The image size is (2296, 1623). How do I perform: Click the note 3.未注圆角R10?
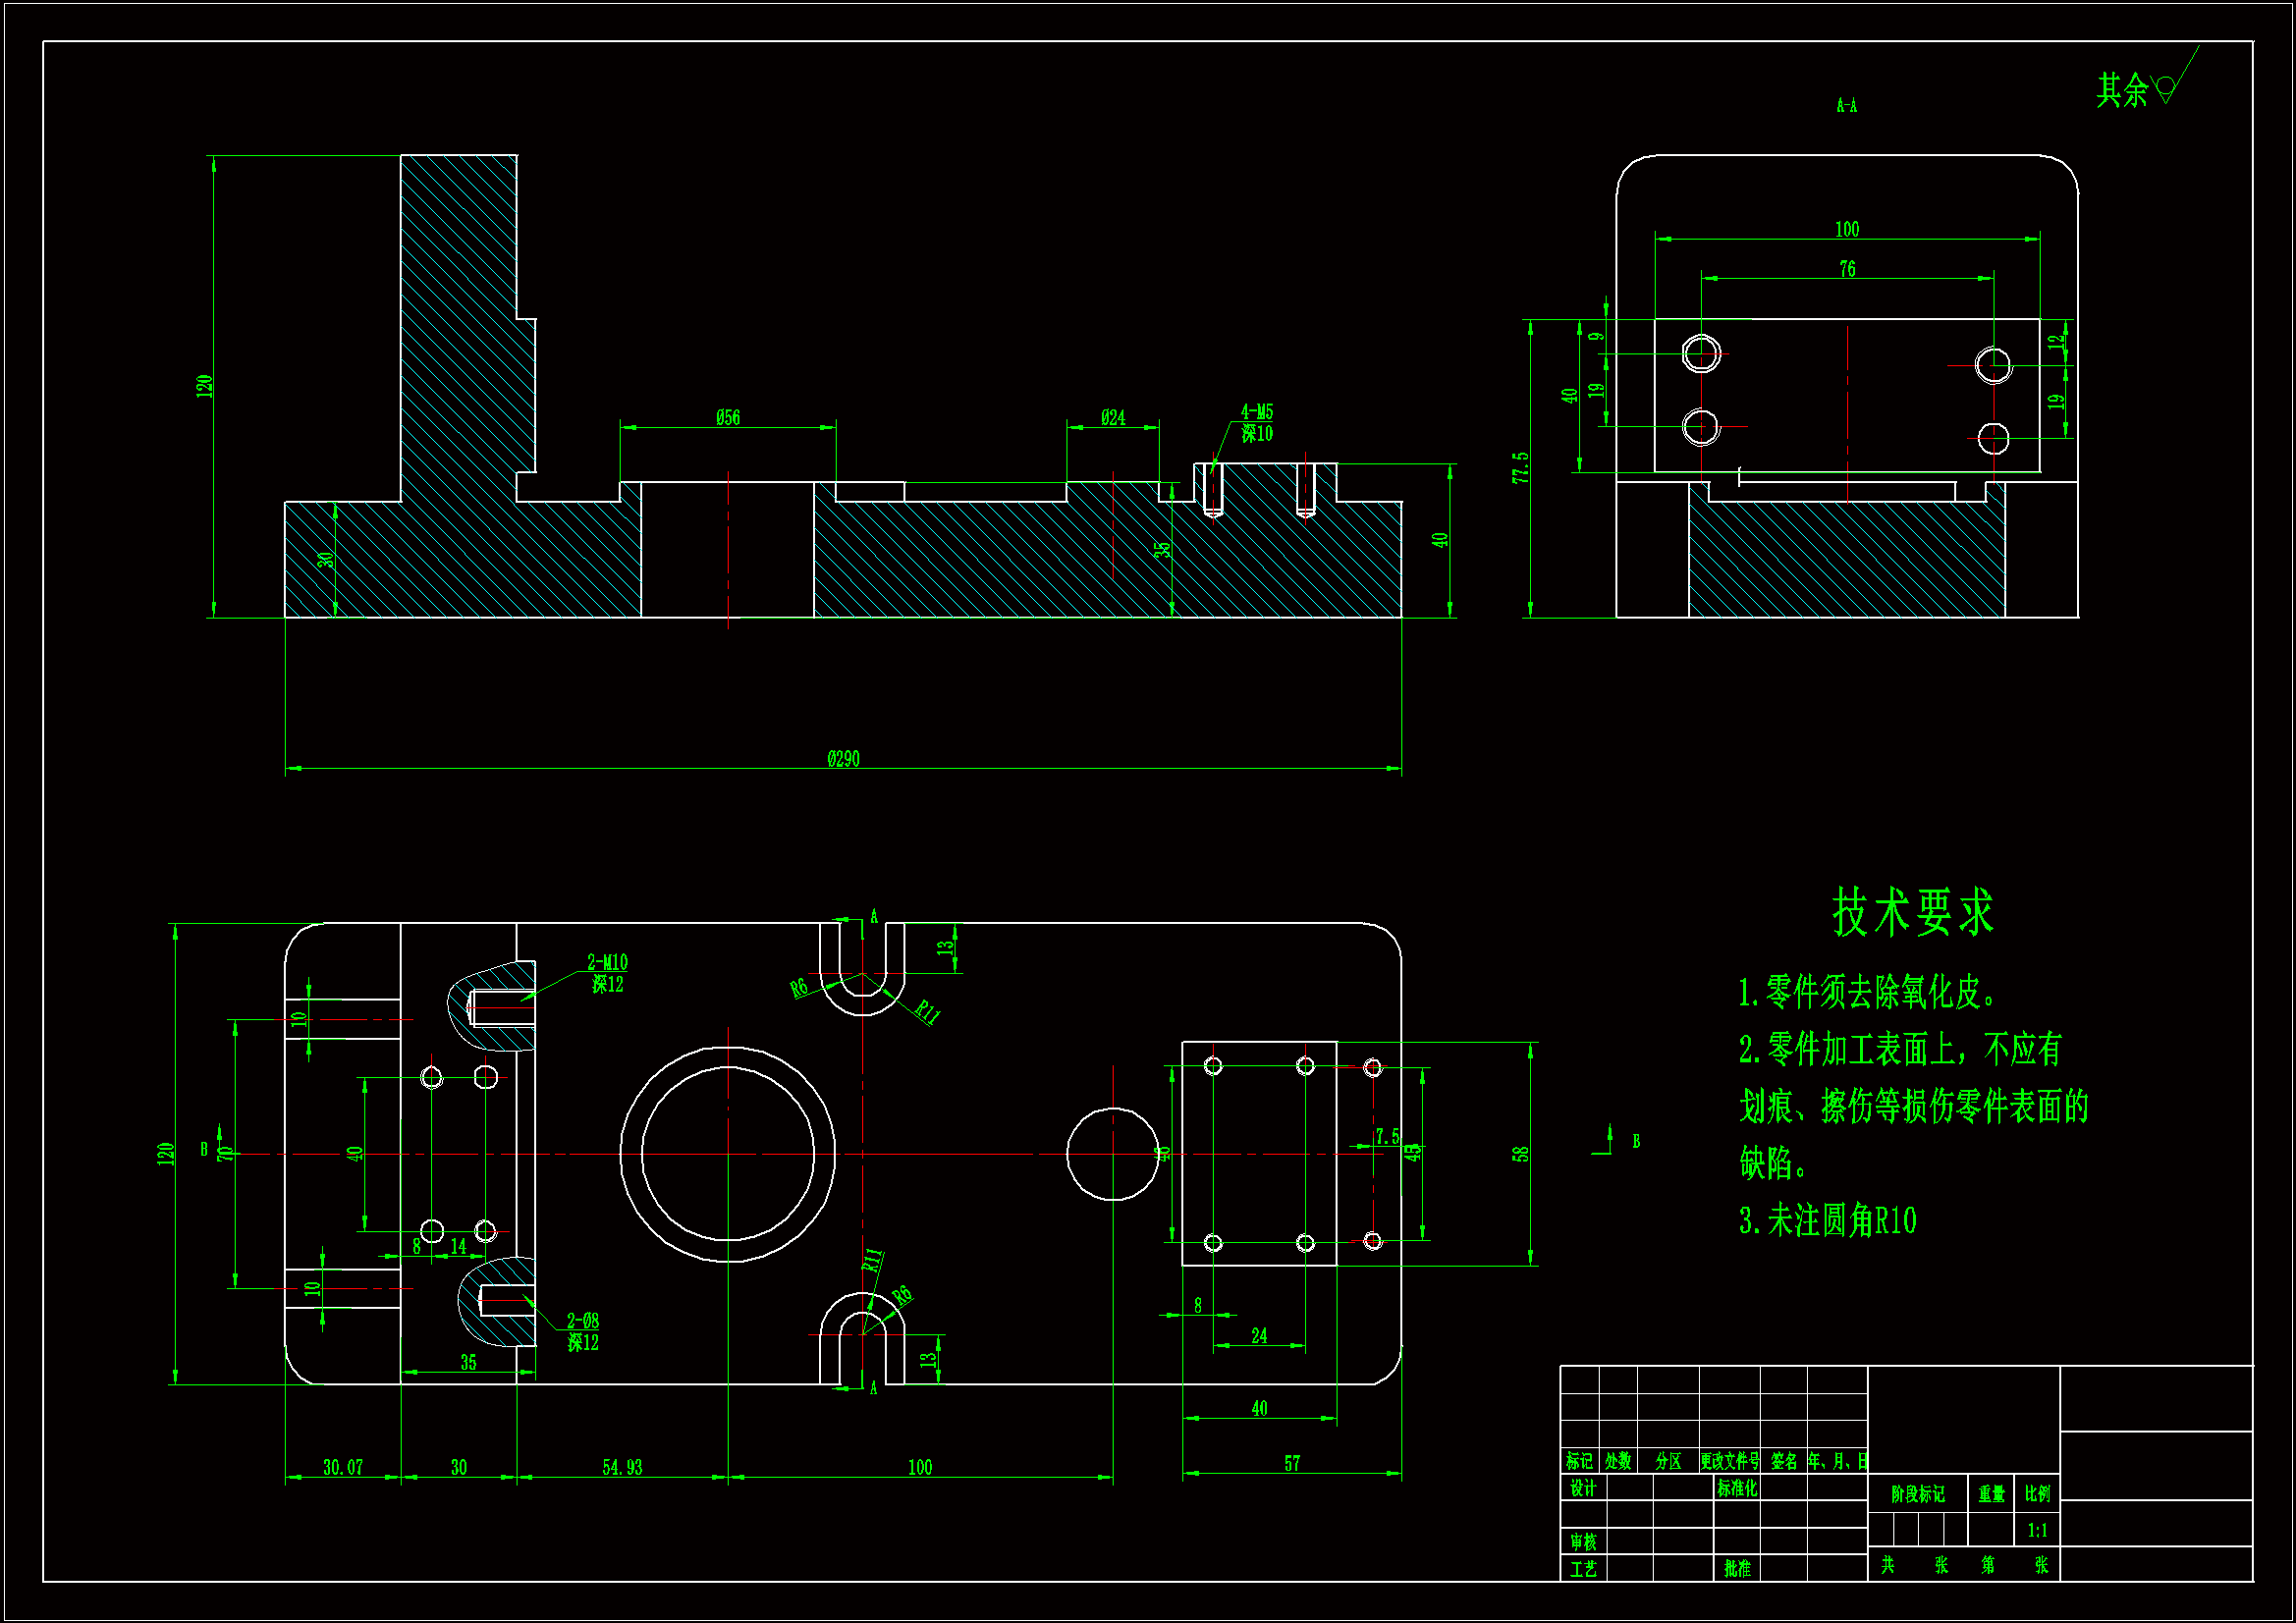(x=1826, y=1221)
